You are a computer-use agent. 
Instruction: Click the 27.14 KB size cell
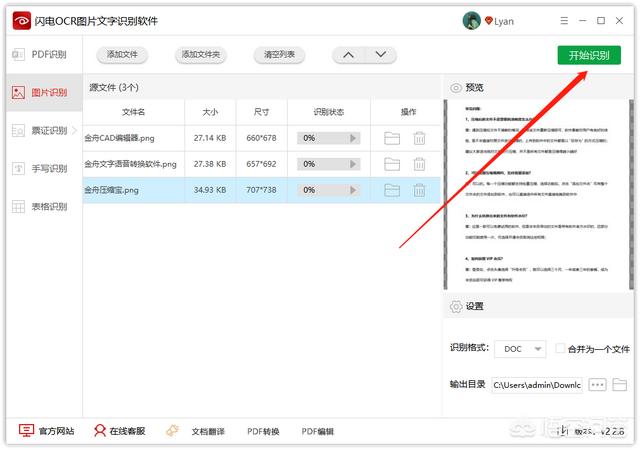click(x=210, y=138)
